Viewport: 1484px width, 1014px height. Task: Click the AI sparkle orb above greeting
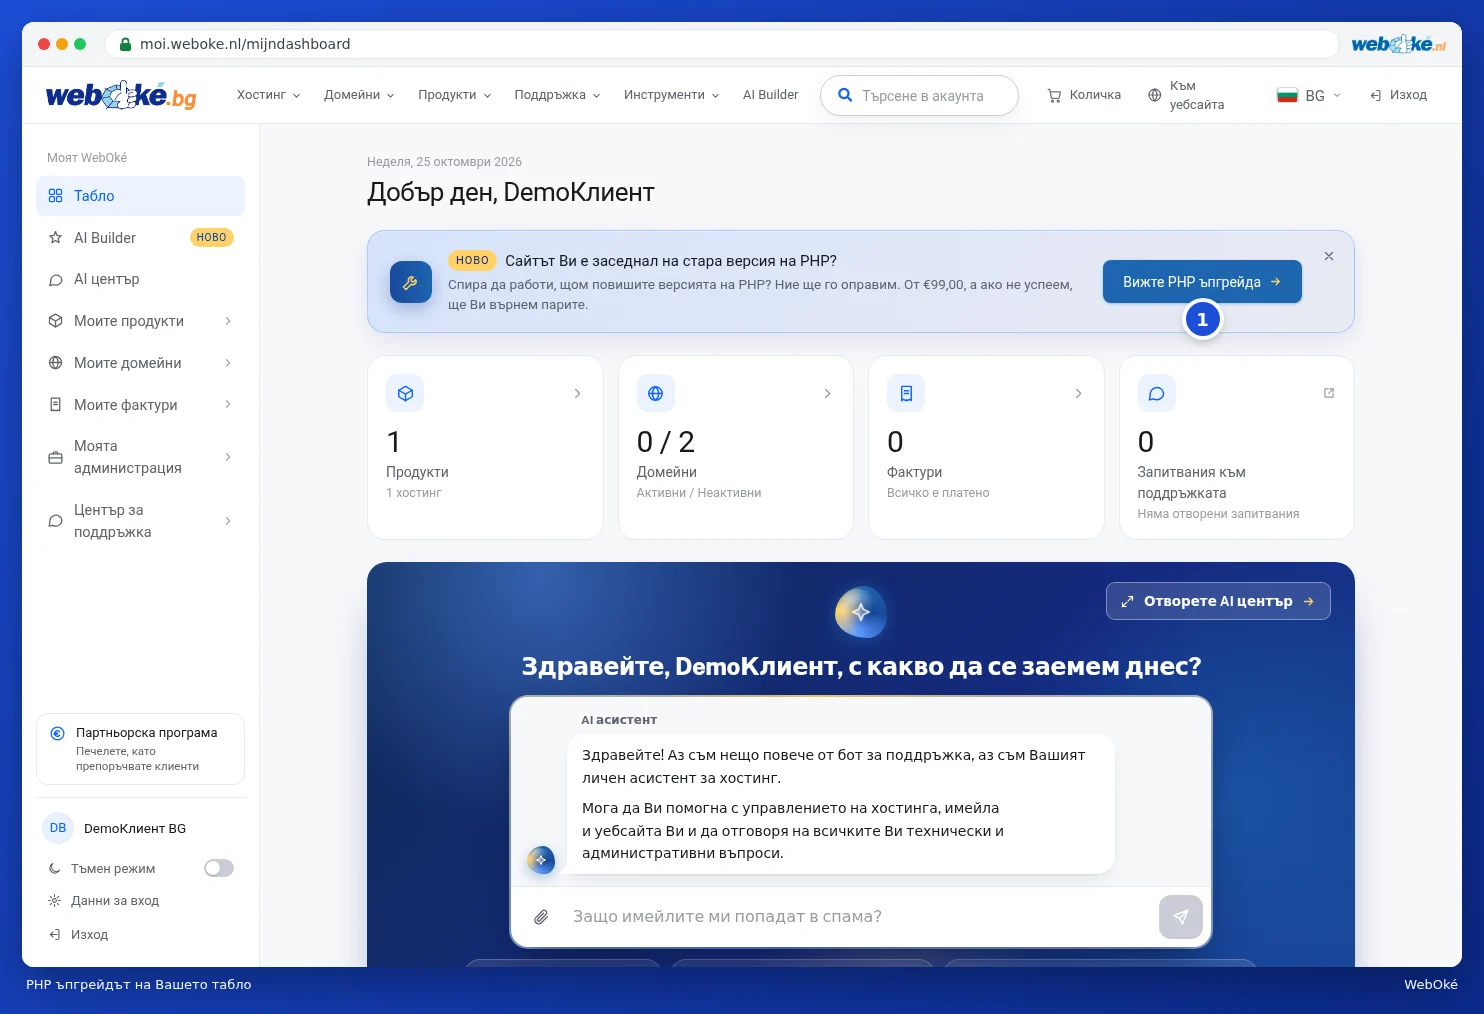(x=861, y=612)
